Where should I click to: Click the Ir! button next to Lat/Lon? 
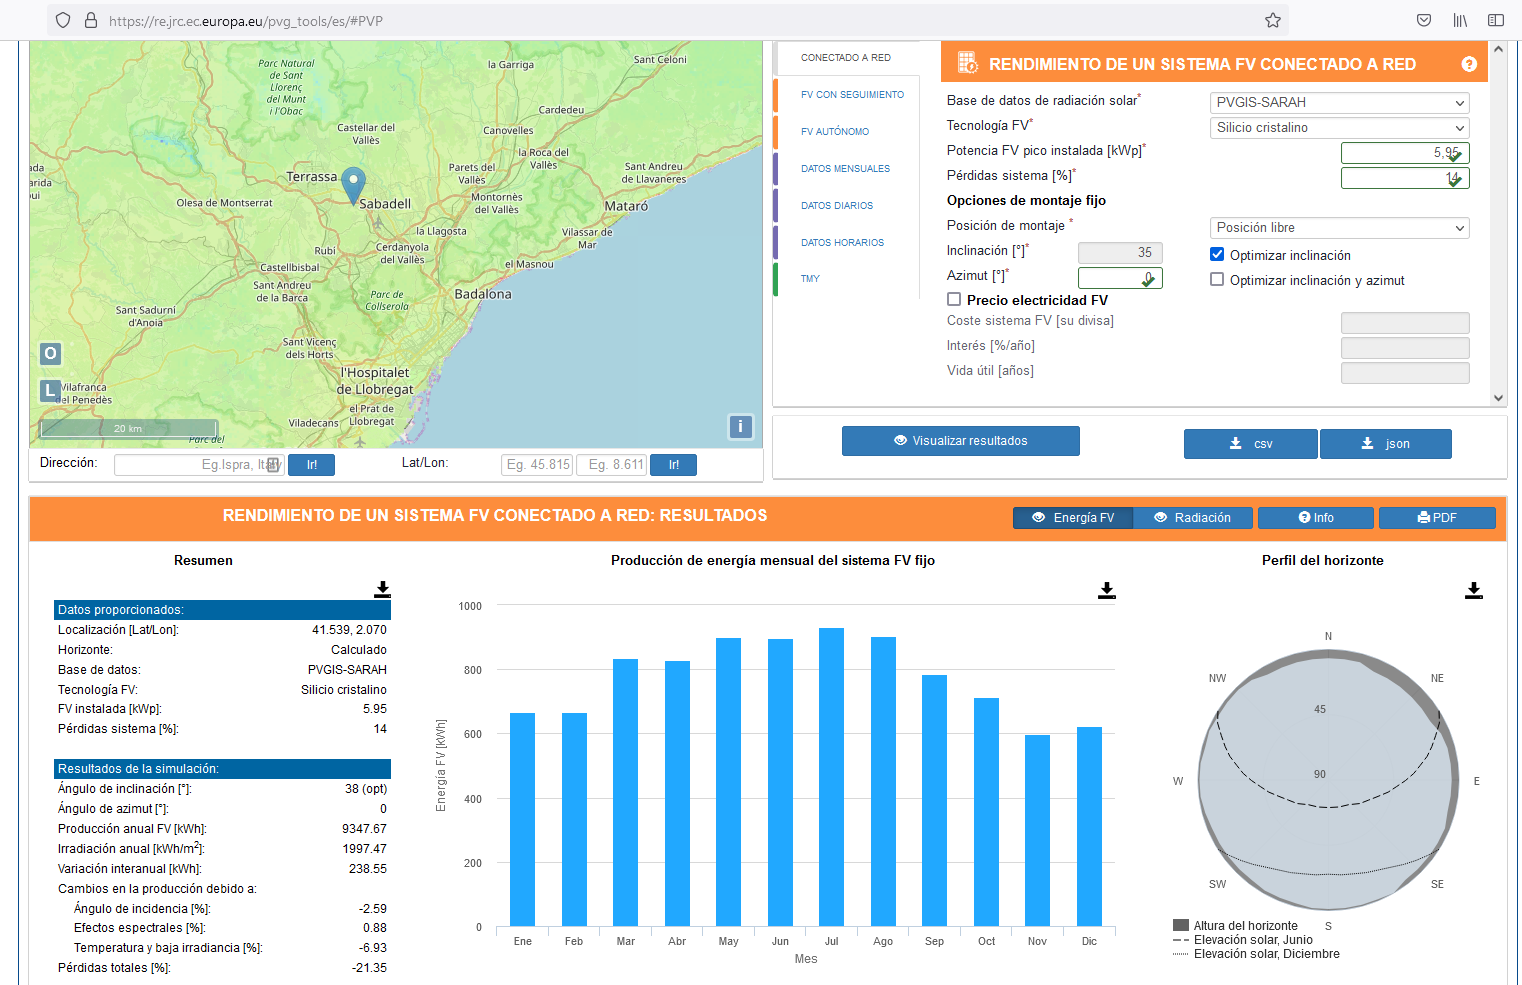[x=673, y=465]
